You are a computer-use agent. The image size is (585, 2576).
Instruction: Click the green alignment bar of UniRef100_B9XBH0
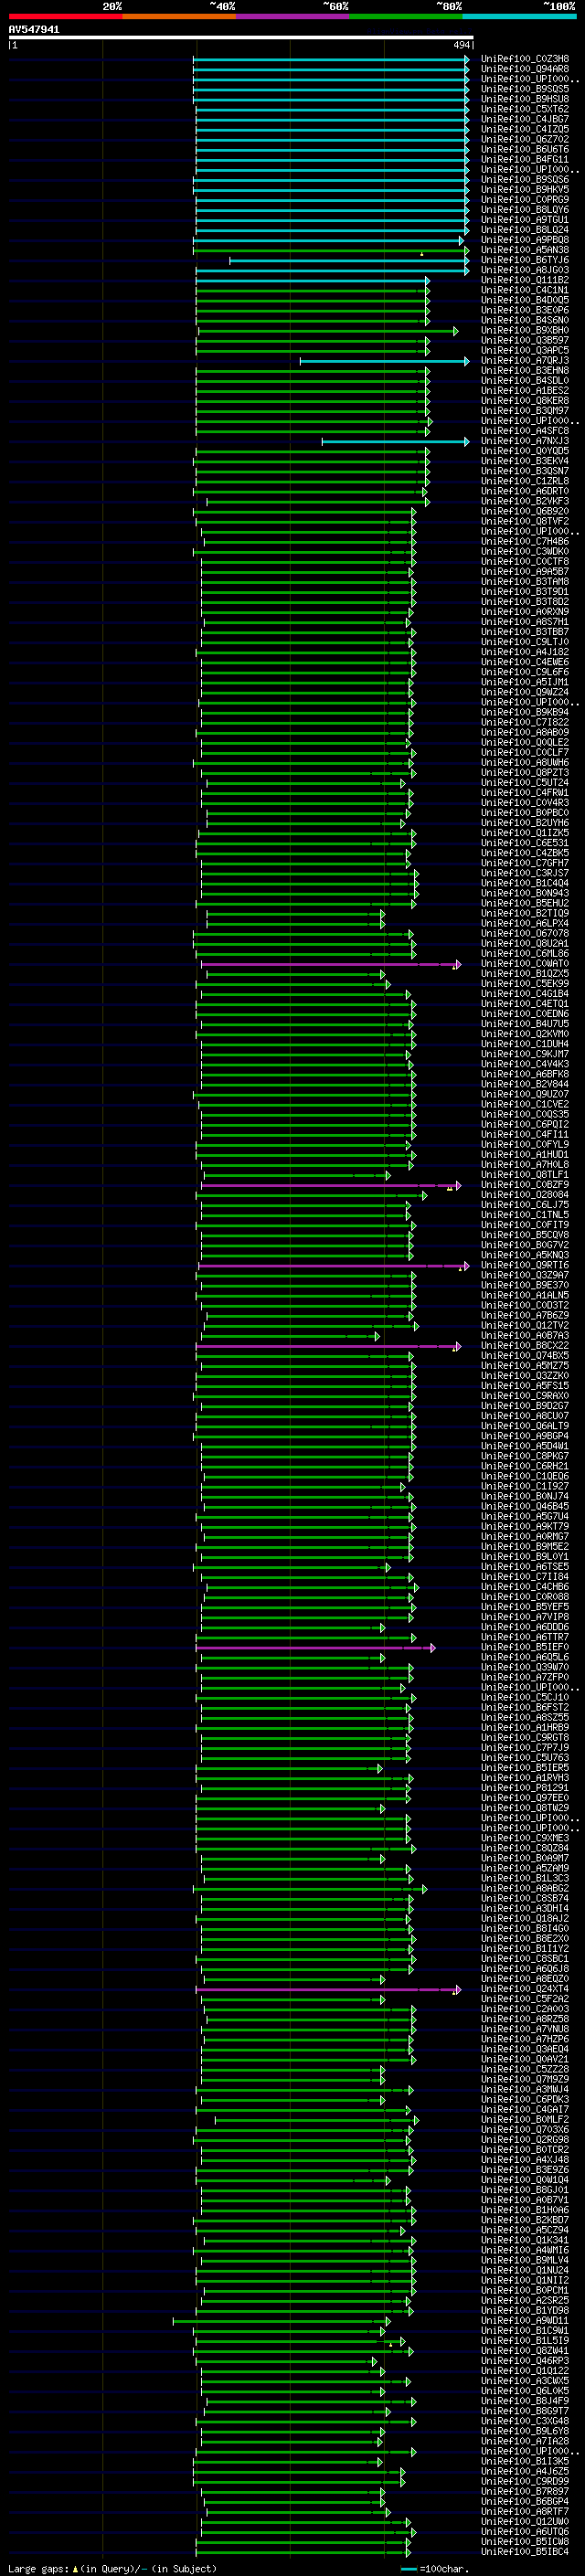pyautogui.click(x=328, y=330)
